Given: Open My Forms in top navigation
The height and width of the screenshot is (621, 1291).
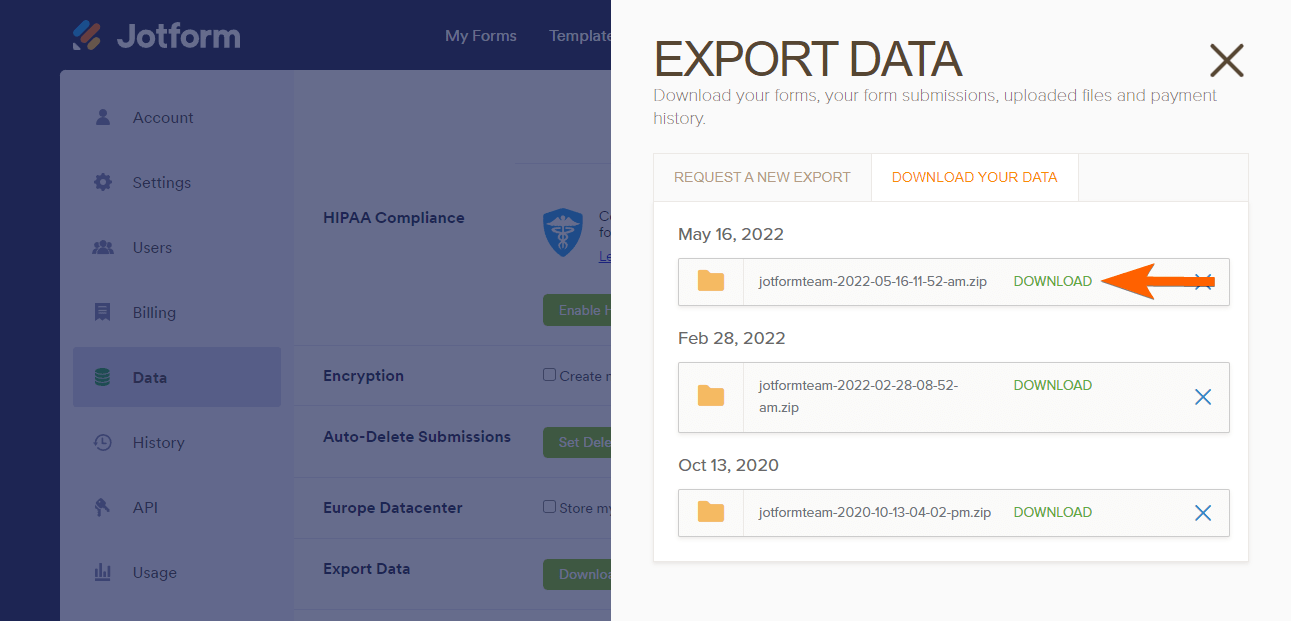Looking at the screenshot, I should [481, 36].
